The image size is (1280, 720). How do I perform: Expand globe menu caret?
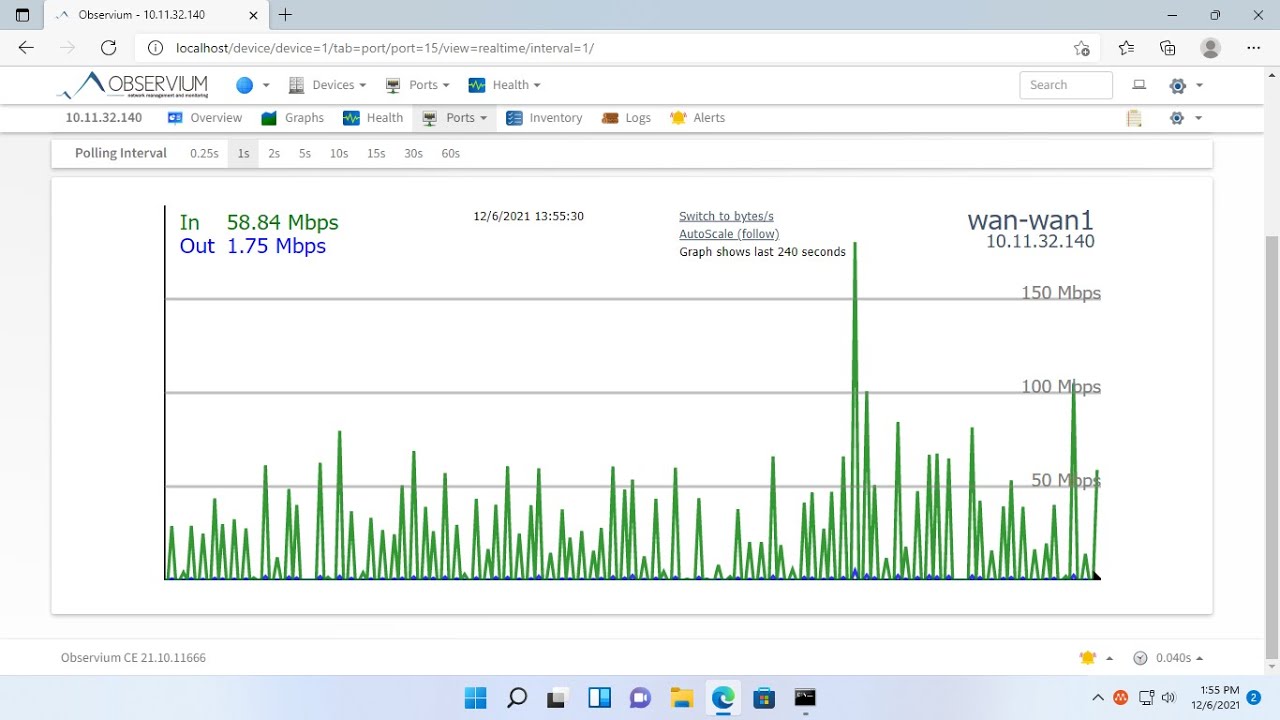tap(266, 86)
